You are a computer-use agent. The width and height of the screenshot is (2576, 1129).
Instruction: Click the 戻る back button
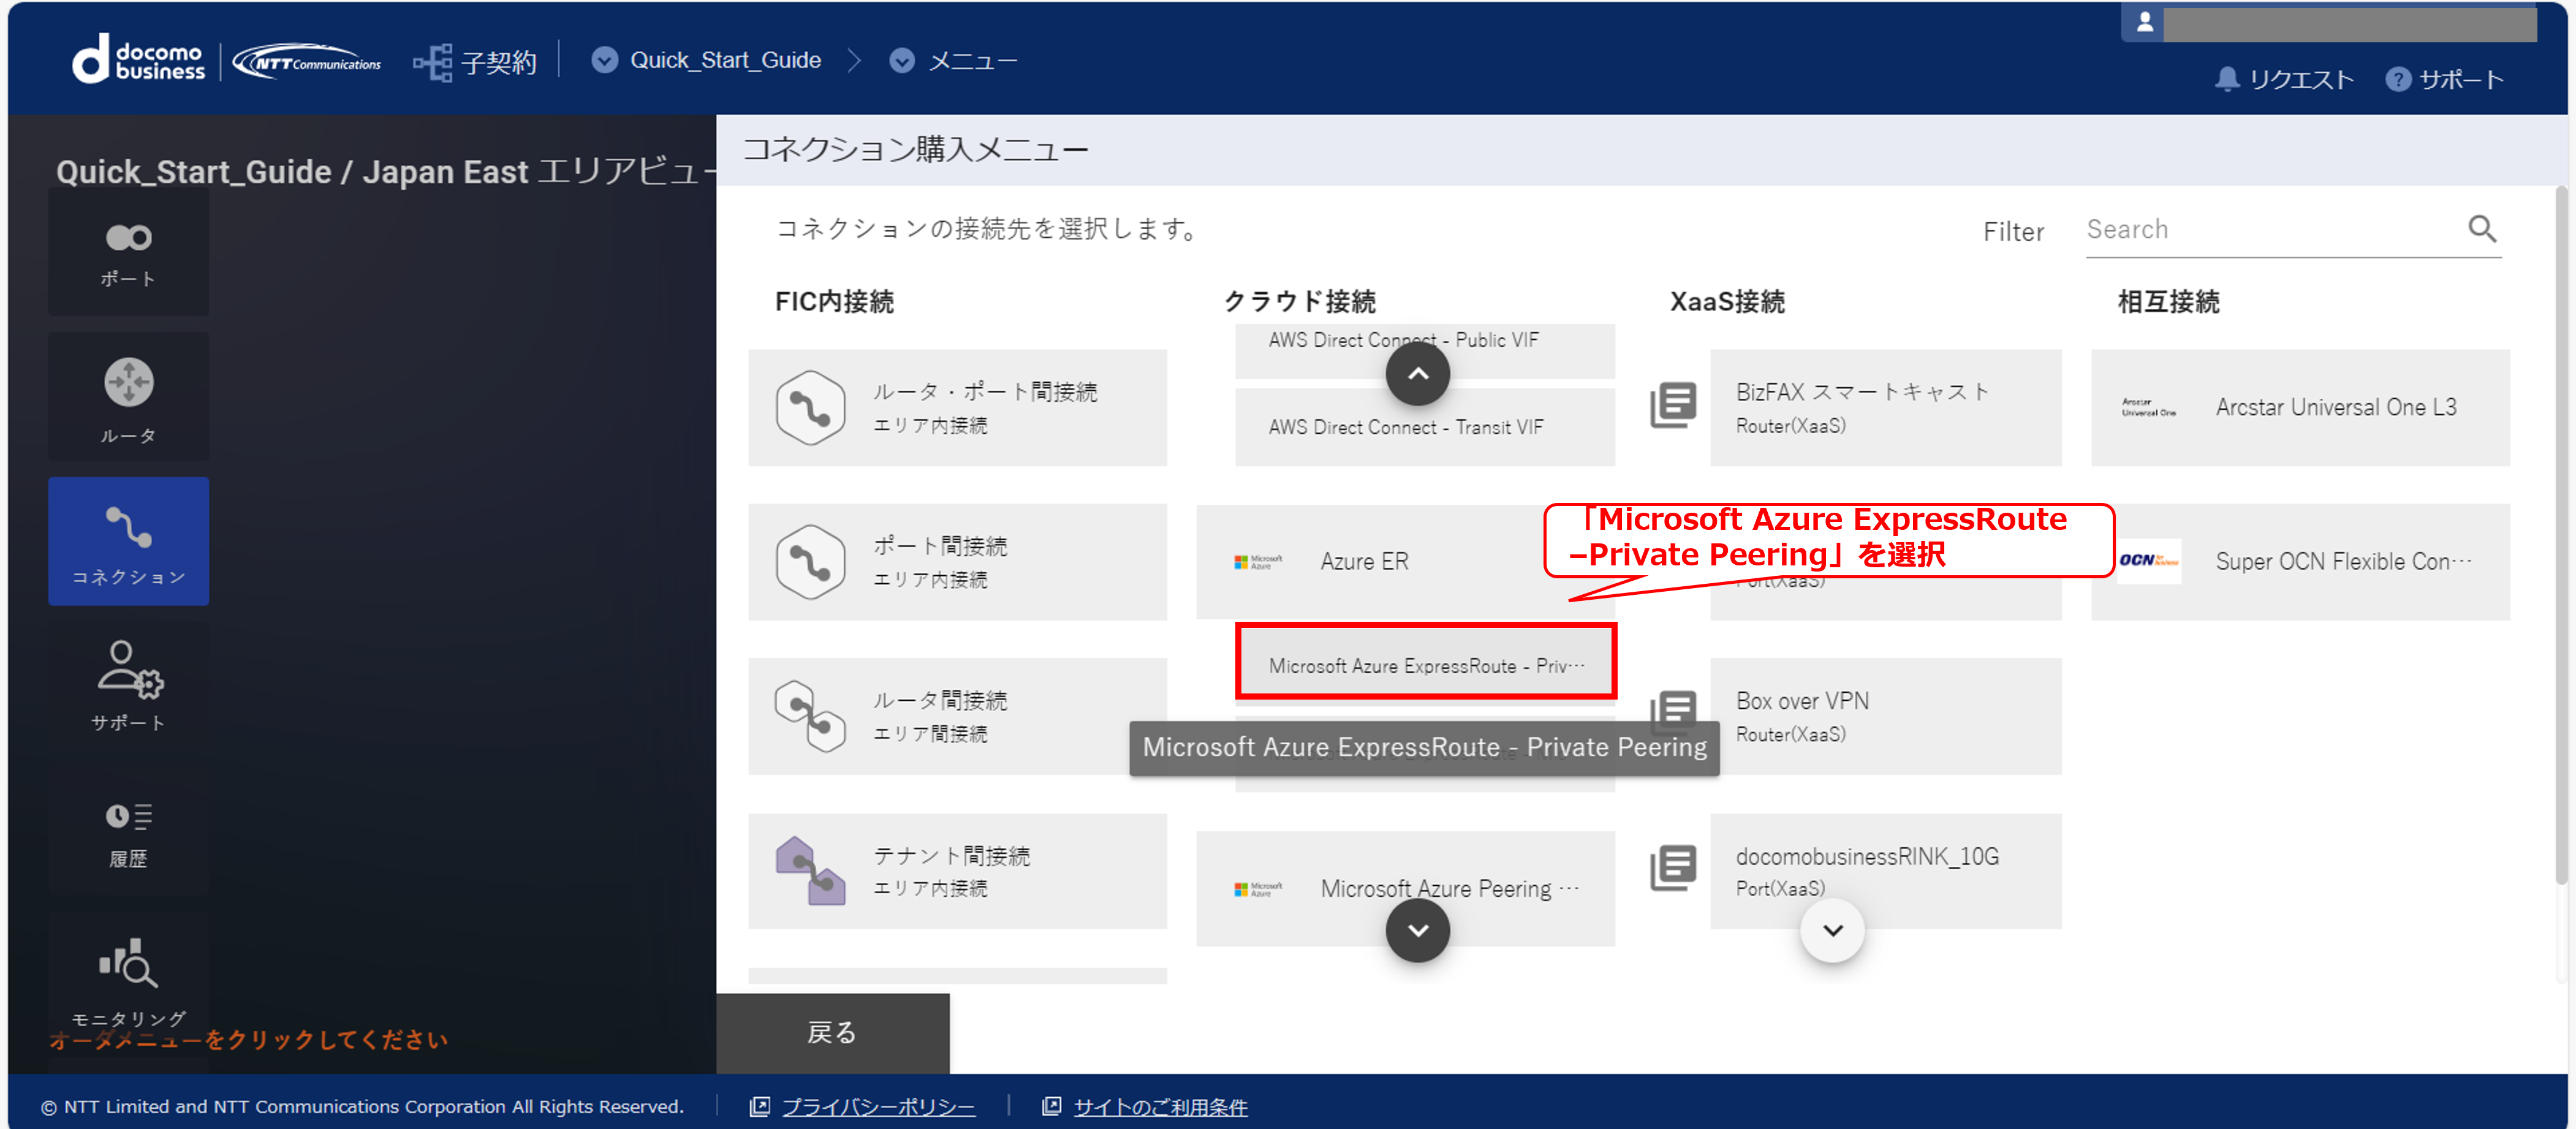click(832, 1033)
